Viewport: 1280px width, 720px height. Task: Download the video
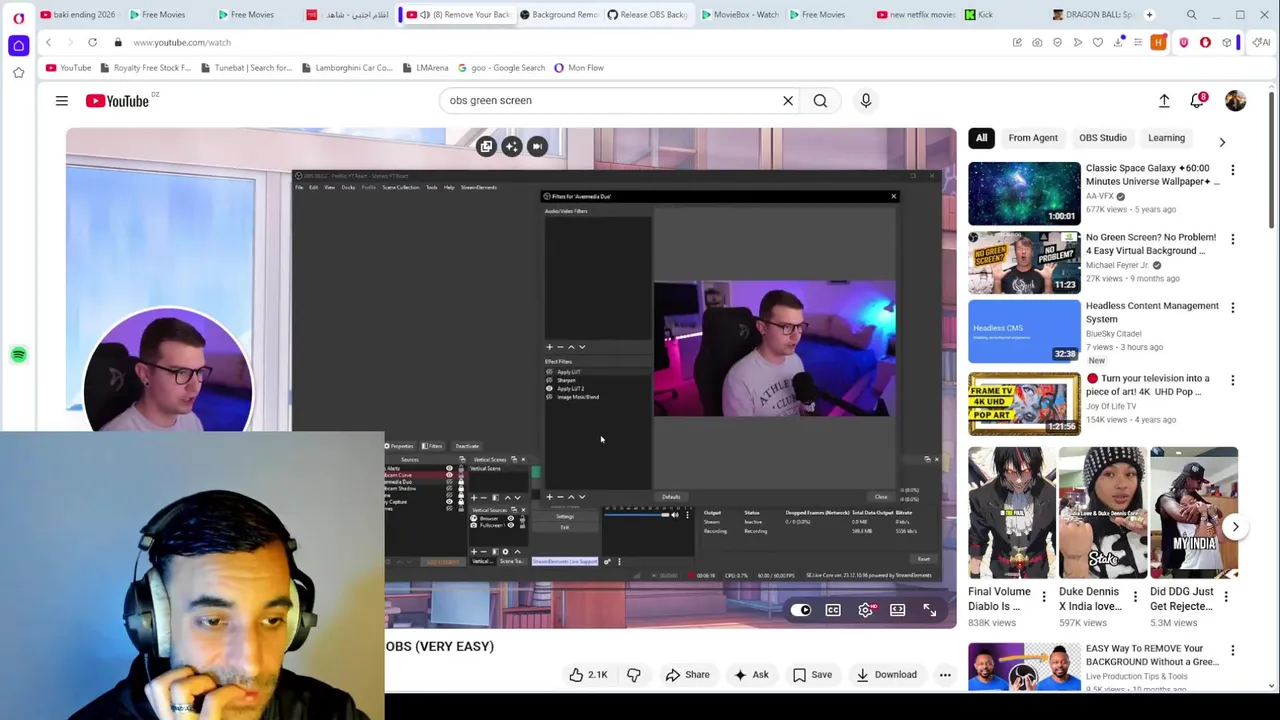point(886,675)
